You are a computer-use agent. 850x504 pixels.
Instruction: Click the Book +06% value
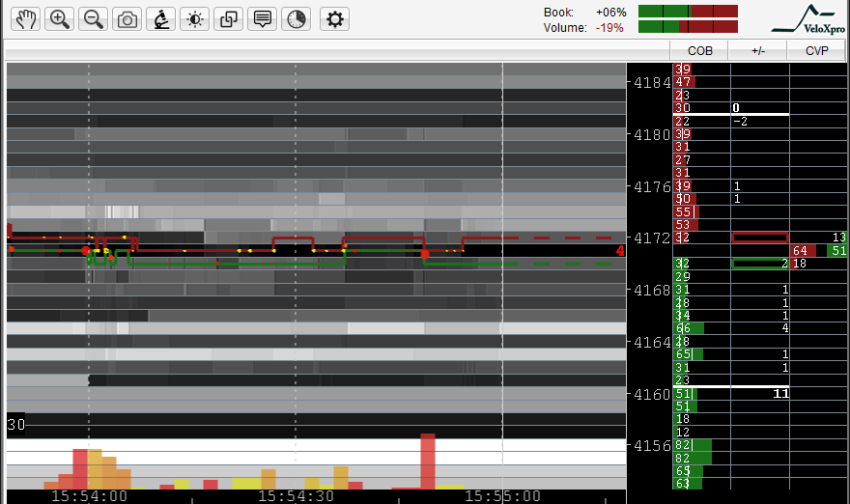(x=611, y=12)
